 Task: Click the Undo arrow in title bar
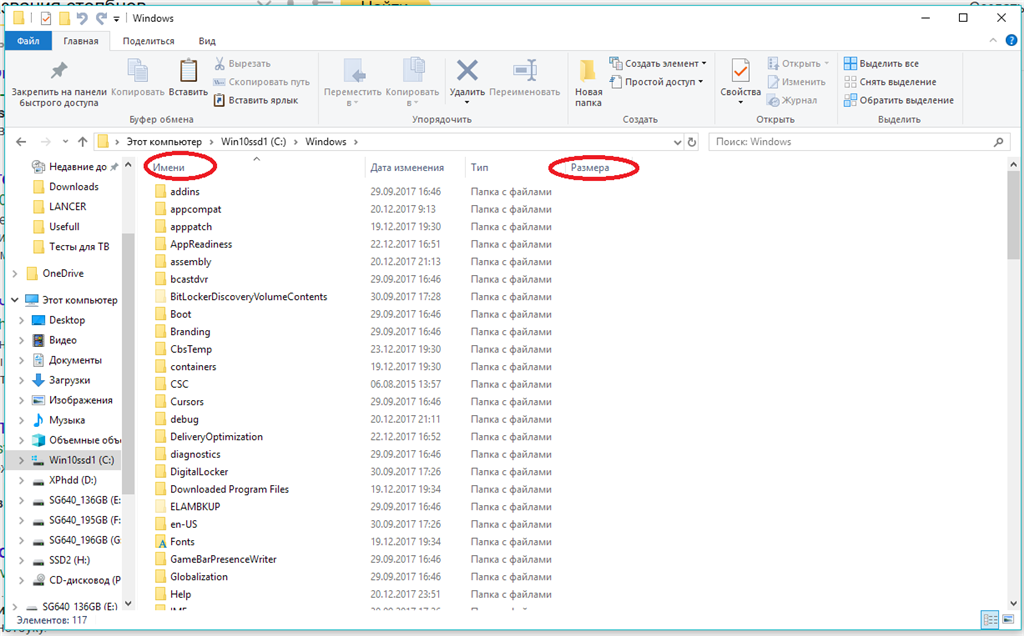coord(82,18)
